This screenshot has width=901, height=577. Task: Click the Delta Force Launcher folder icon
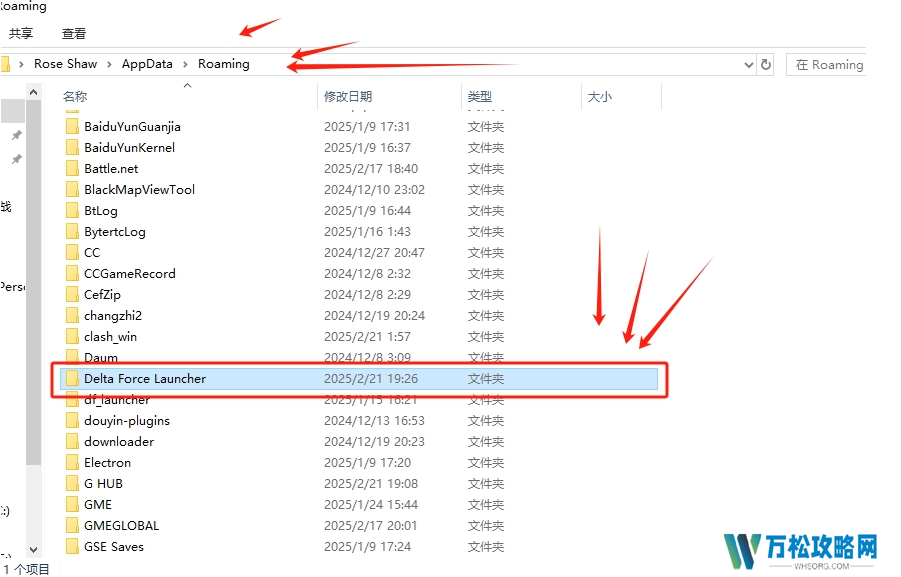[x=72, y=379]
